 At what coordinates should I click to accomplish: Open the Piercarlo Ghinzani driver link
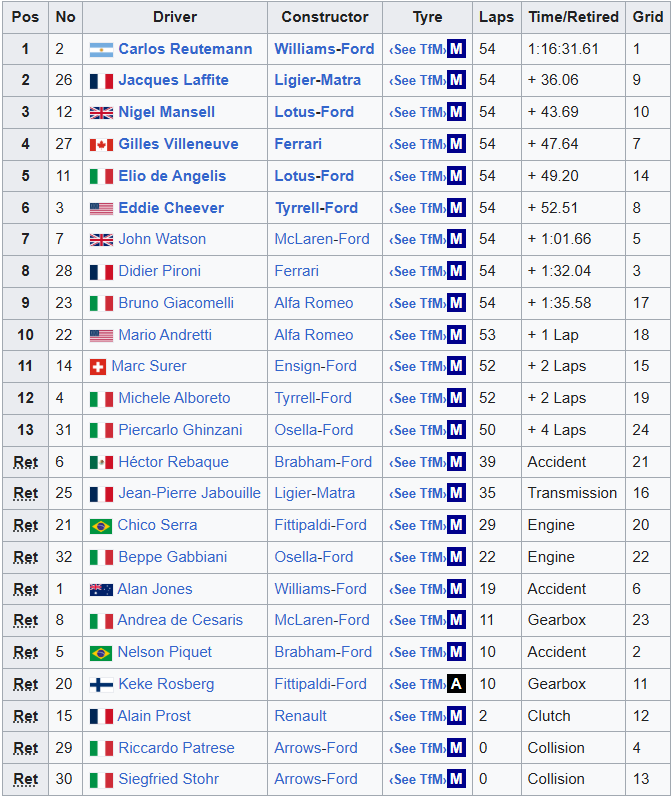[x=180, y=430]
